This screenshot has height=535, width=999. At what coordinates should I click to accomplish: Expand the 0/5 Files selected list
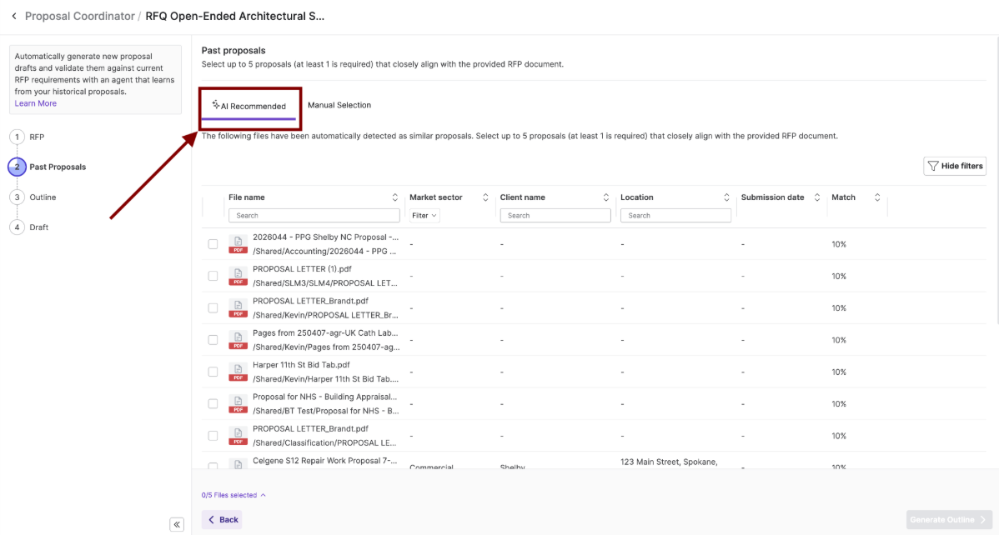point(233,495)
